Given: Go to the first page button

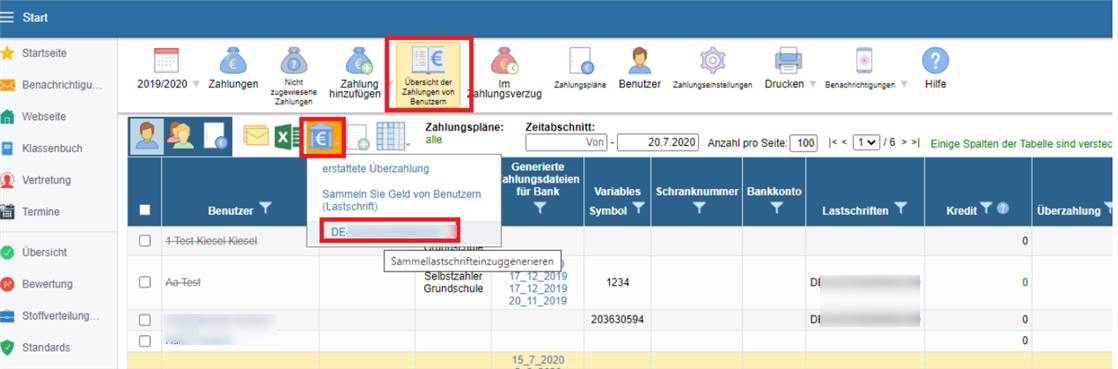Looking at the screenshot, I should point(832,142).
